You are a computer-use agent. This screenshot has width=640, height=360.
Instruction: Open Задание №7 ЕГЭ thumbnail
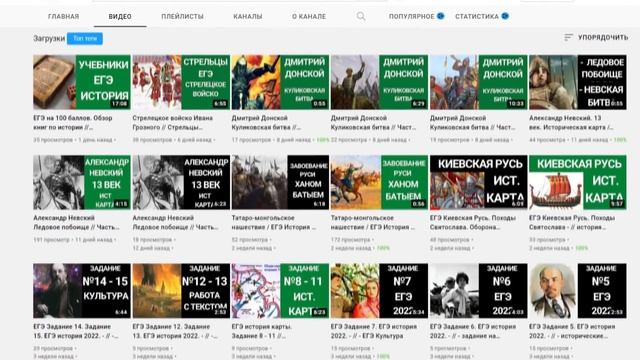pos(380,291)
